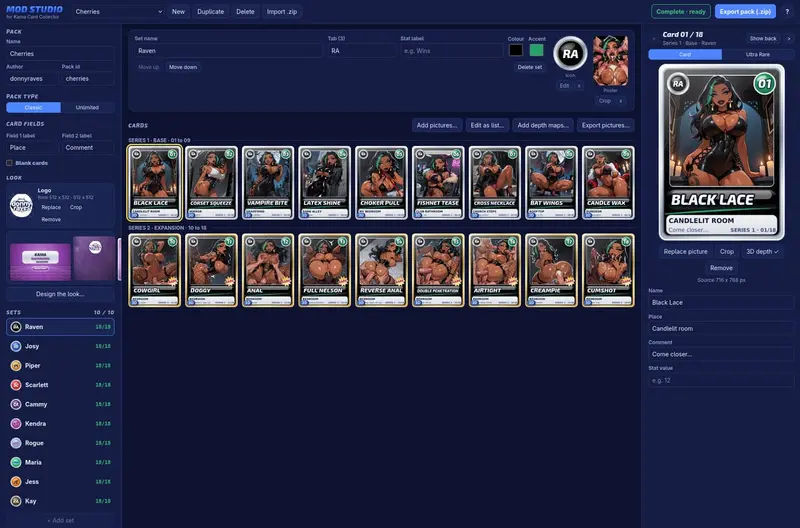This screenshot has height=528, width=800.
Task: Click Design the look... button
Action: coord(60,294)
